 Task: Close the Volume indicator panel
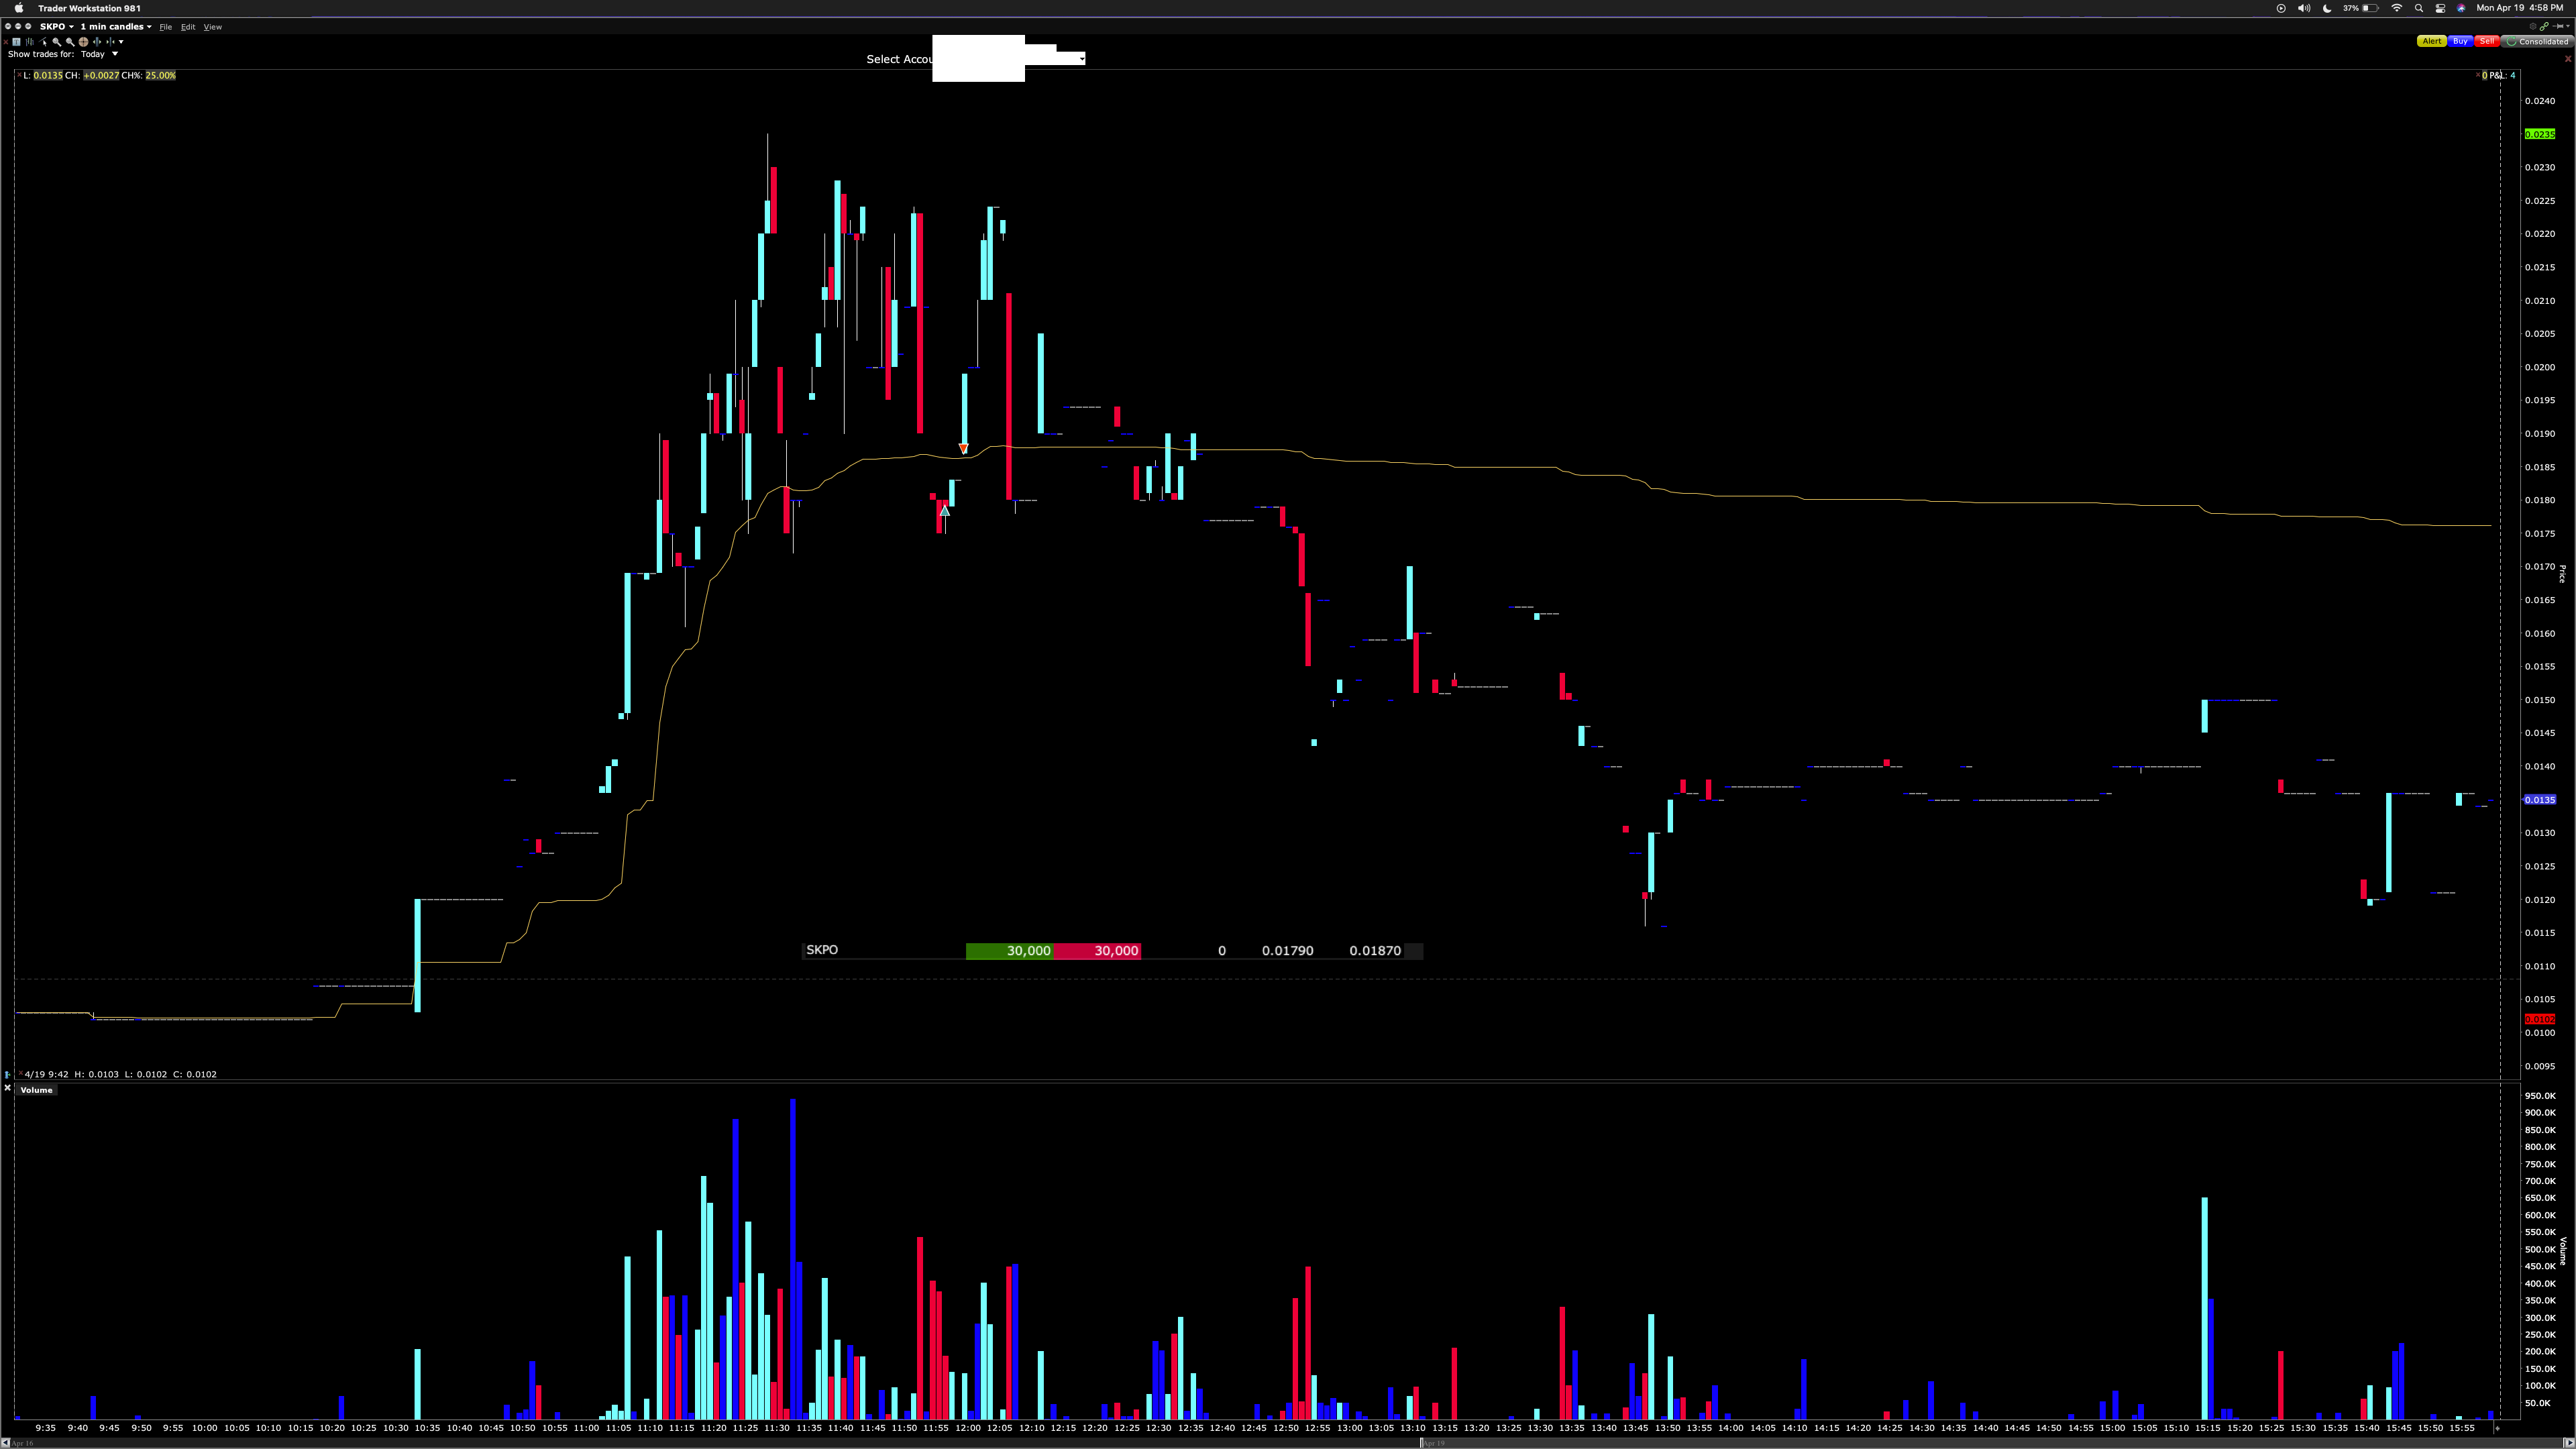[x=7, y=1088]
